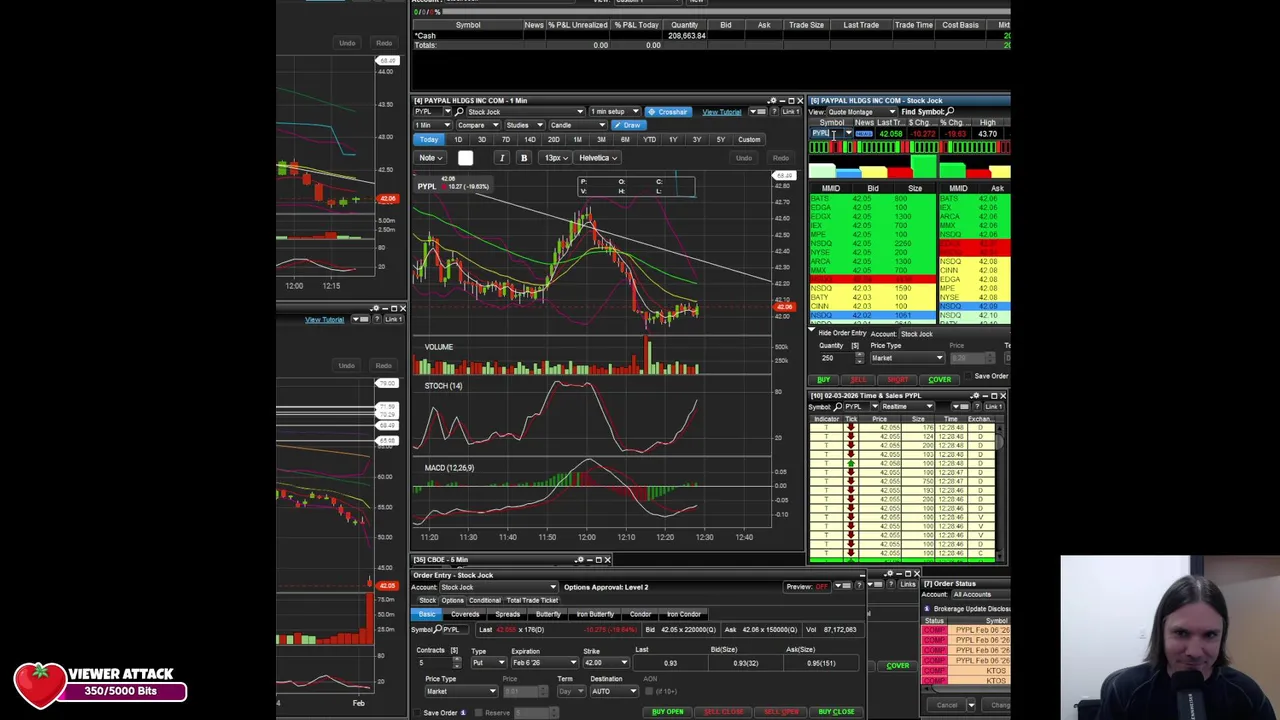This screenshot has height=720, width=1280.
Task: Toggle the Preview OFF switch in Order Entry
Action: 807,586
